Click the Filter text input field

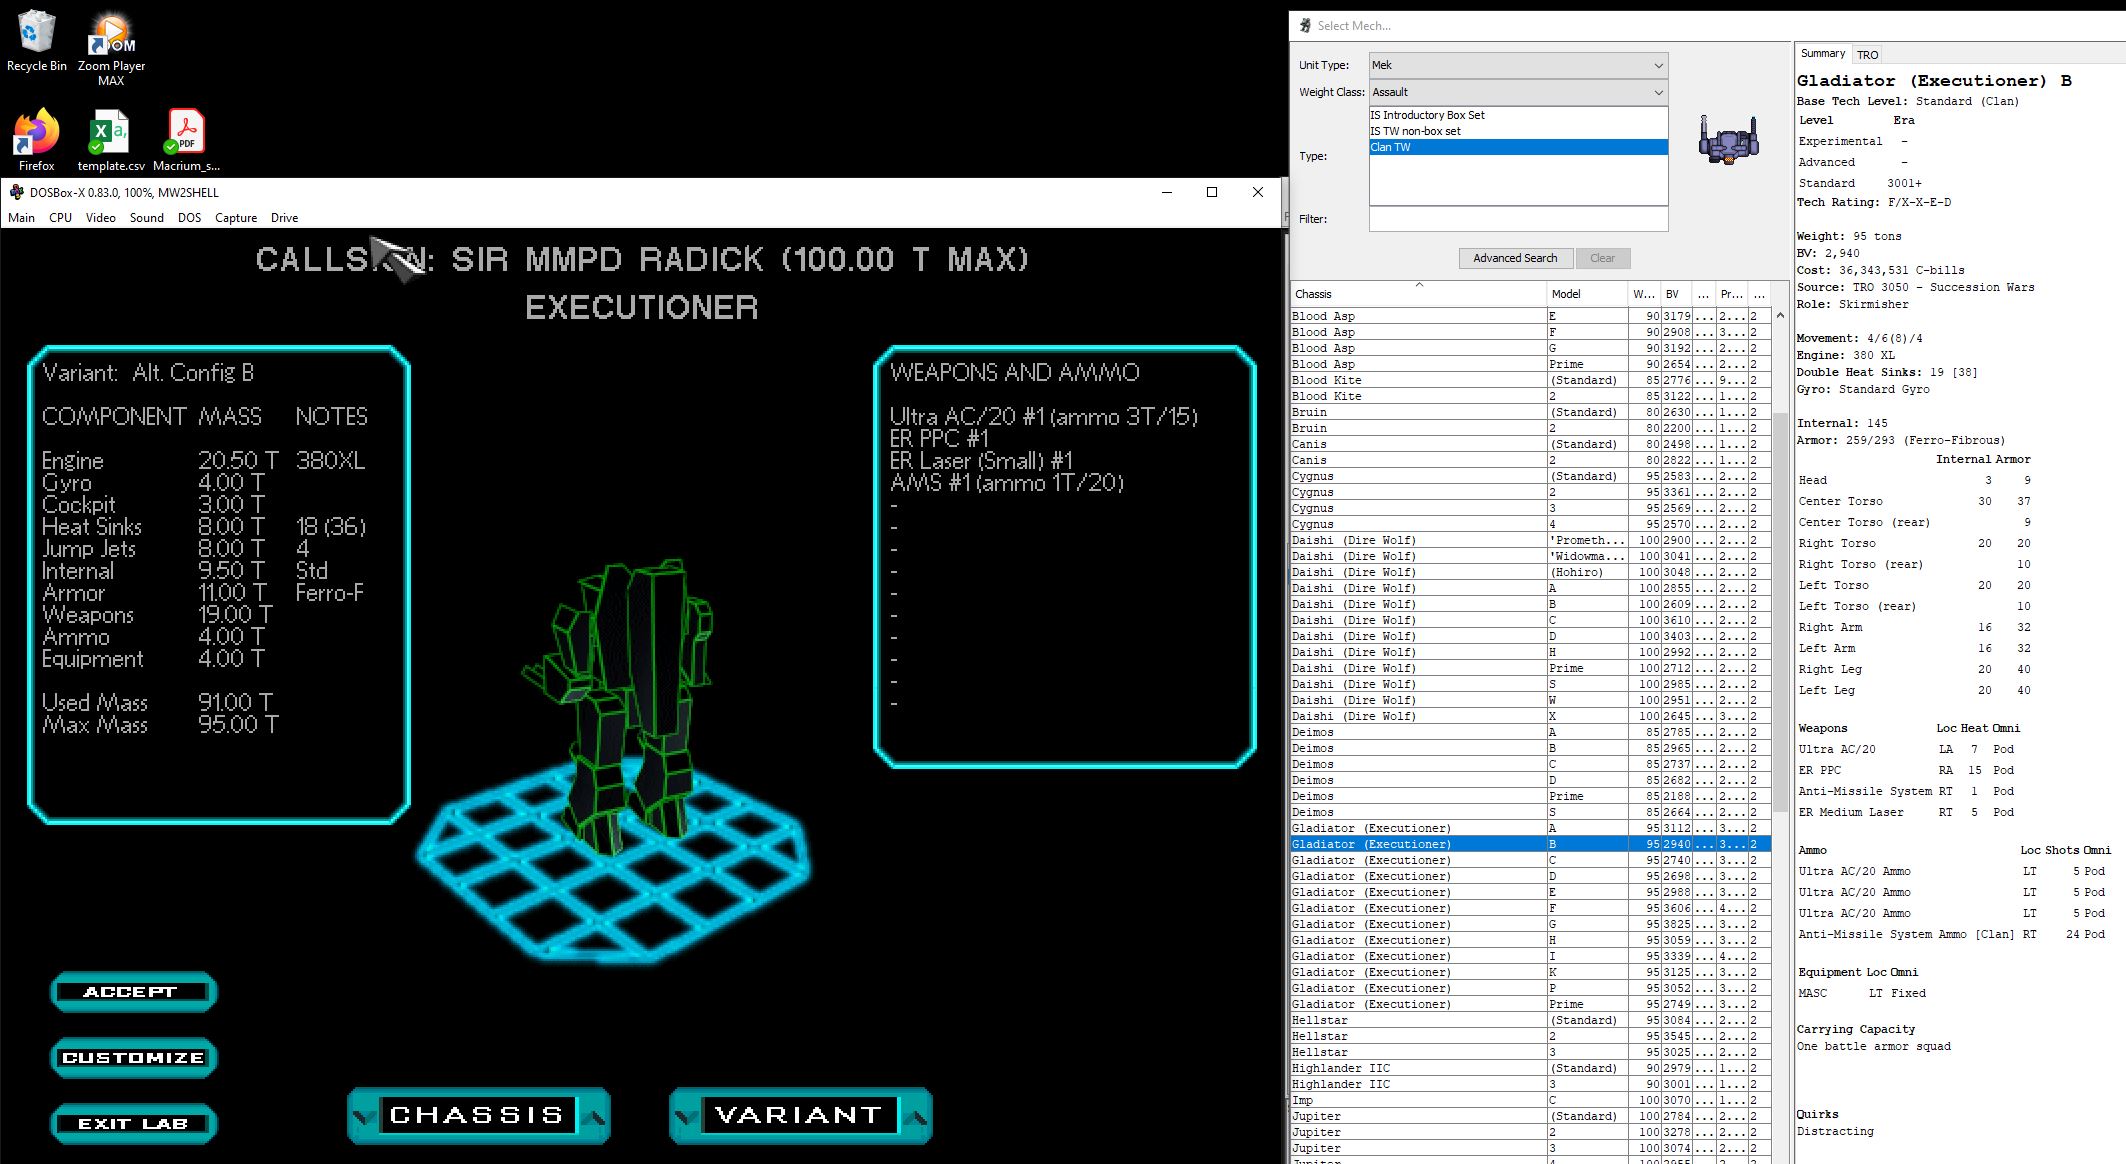(x=1517, y=219)
